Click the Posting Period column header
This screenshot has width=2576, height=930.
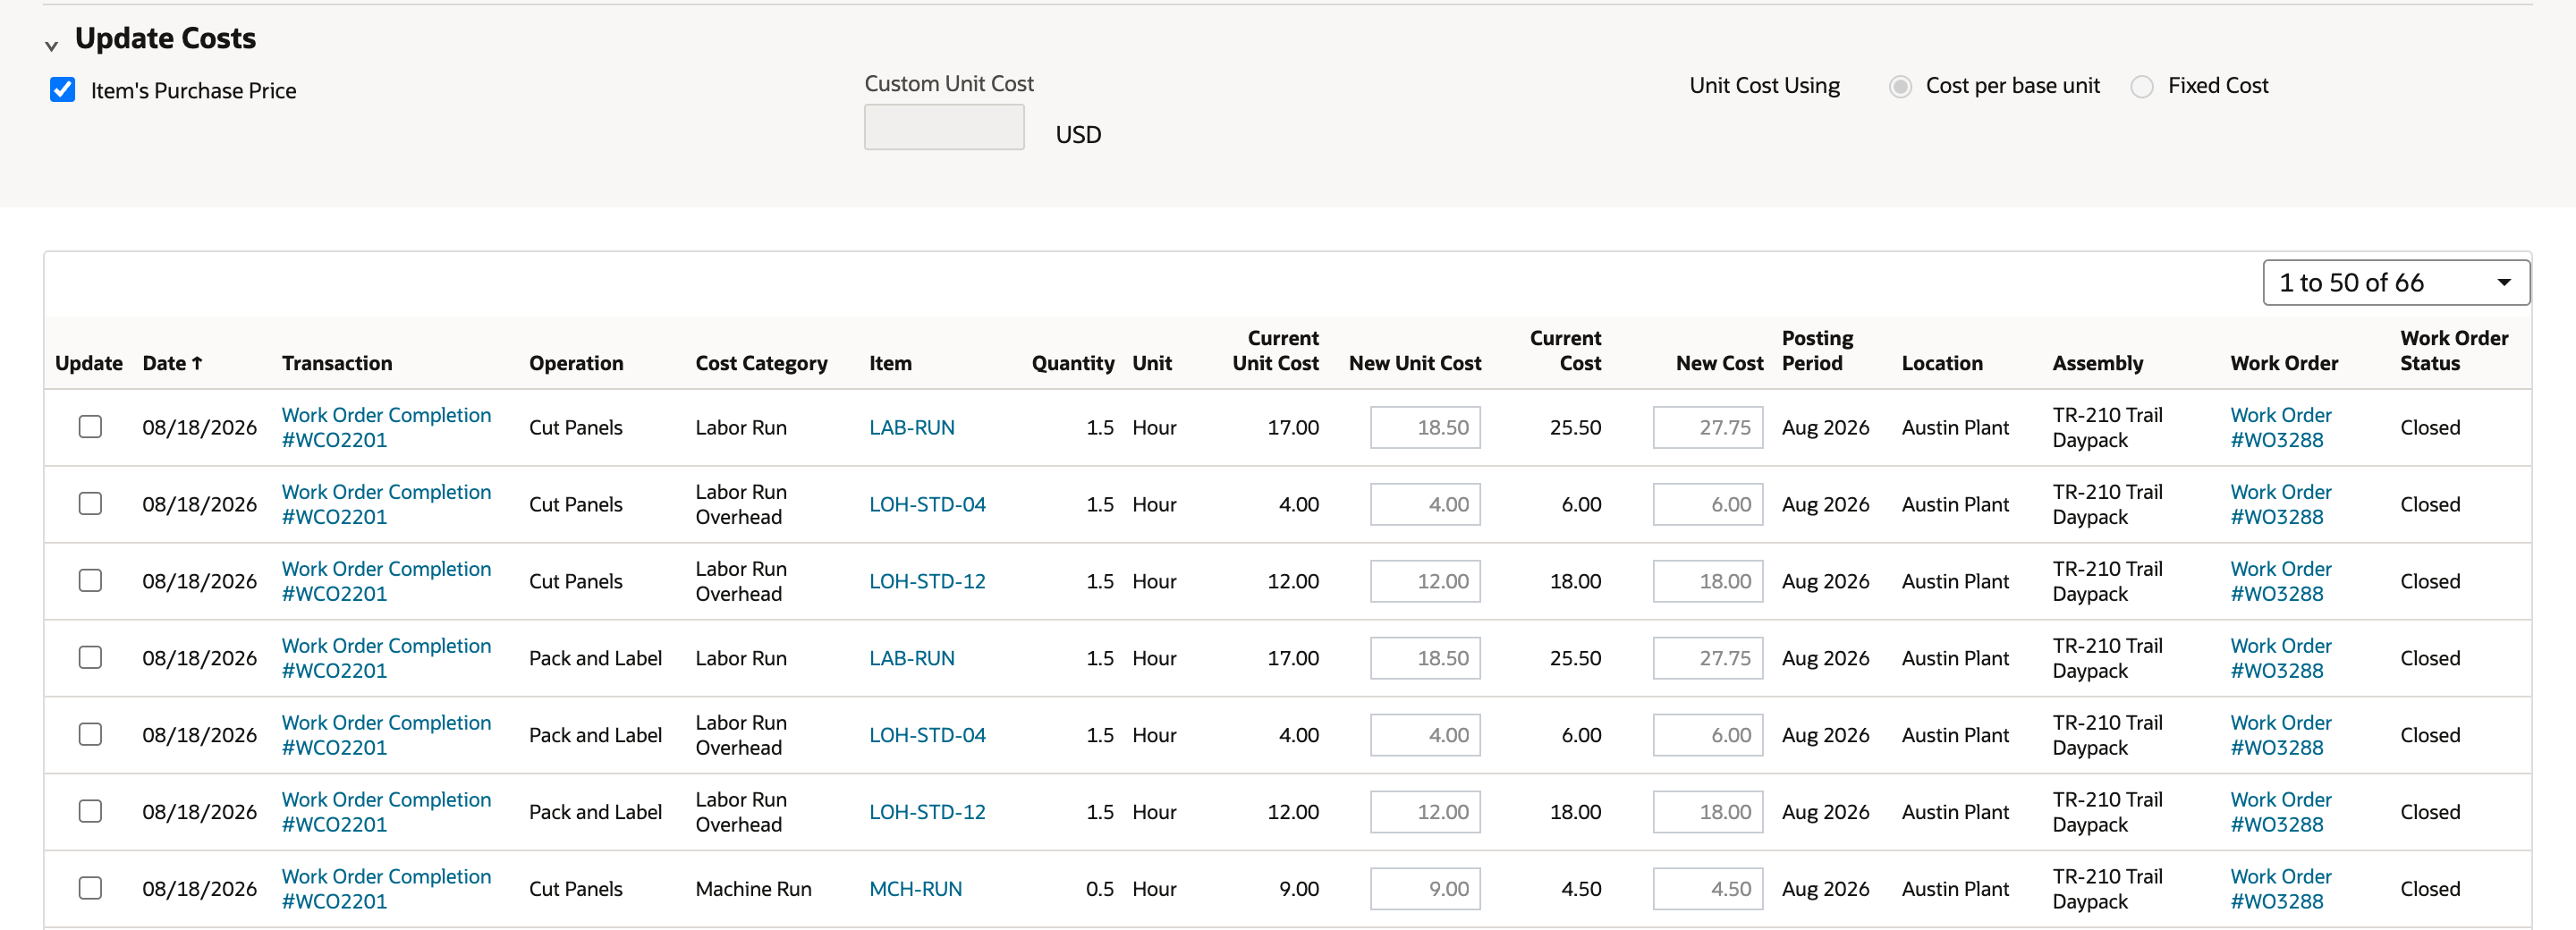(x=1817, y=351)
